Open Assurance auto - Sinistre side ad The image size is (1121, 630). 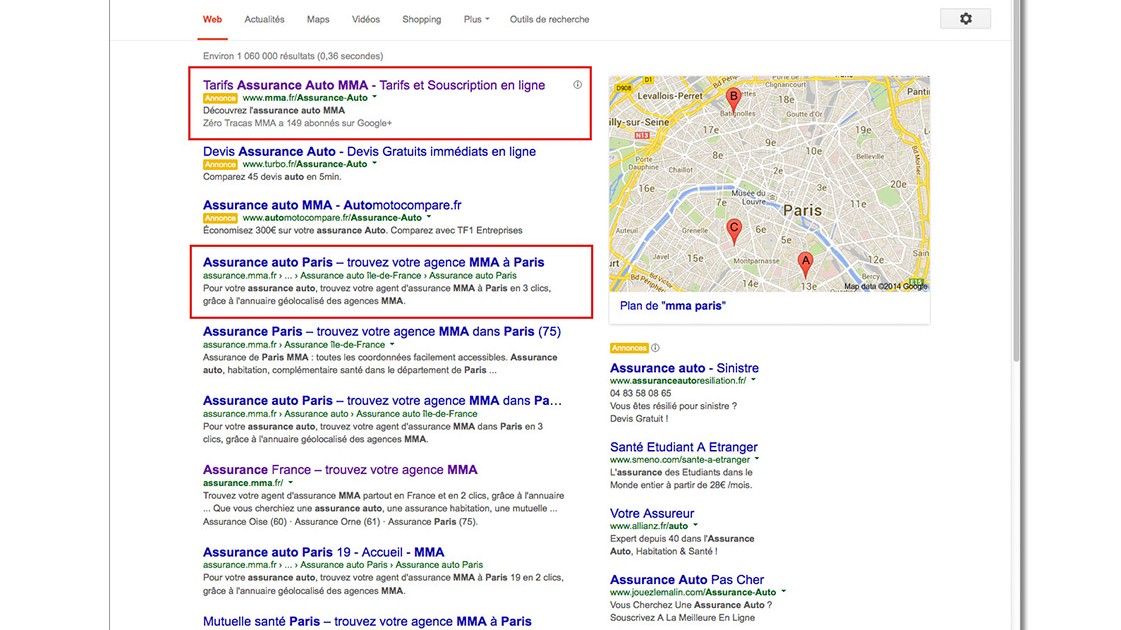(x=684, y=368)
